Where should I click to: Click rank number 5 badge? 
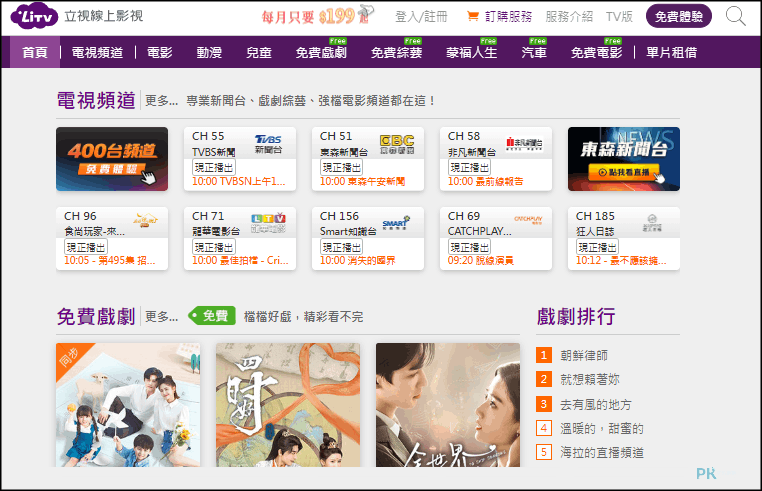click(x=544, y=452)
